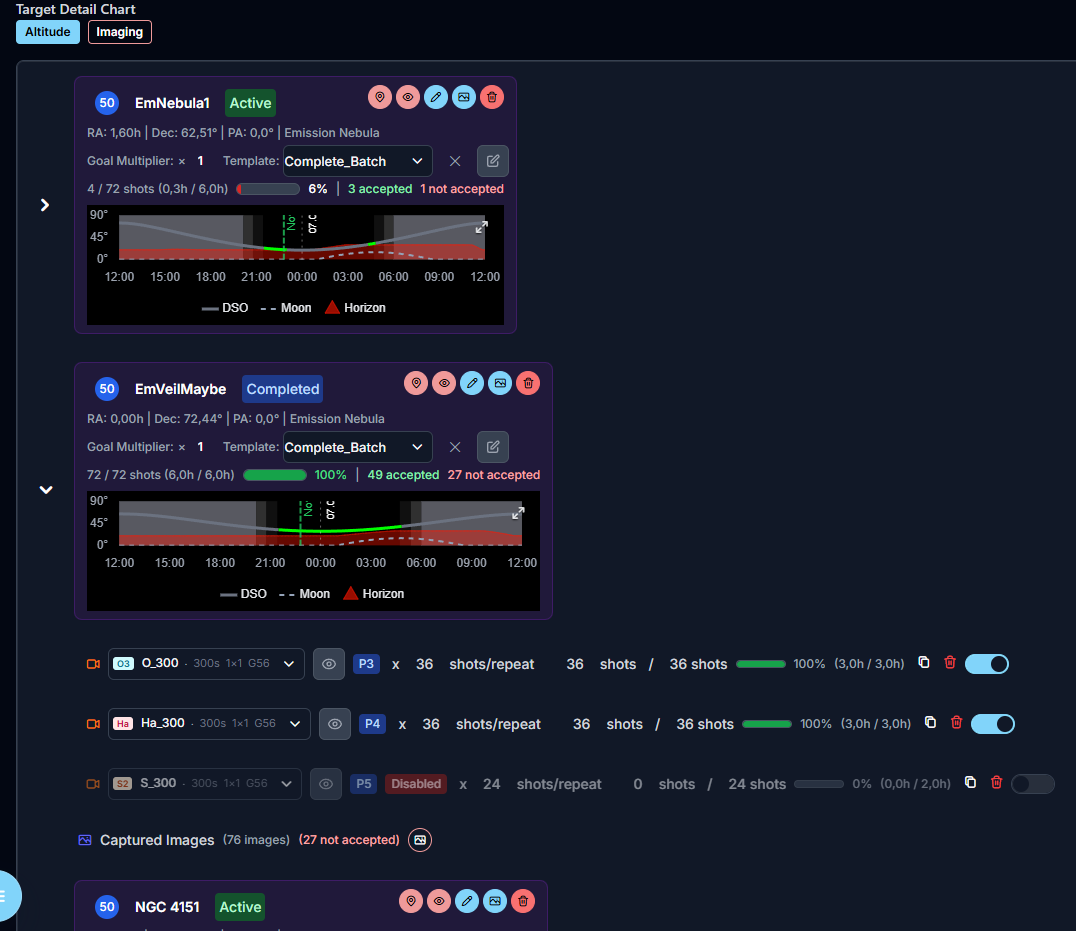Open the O_300 filter selection dropdown
The height and width of the screenshot is (931, 1076).
tap(205, 663)
